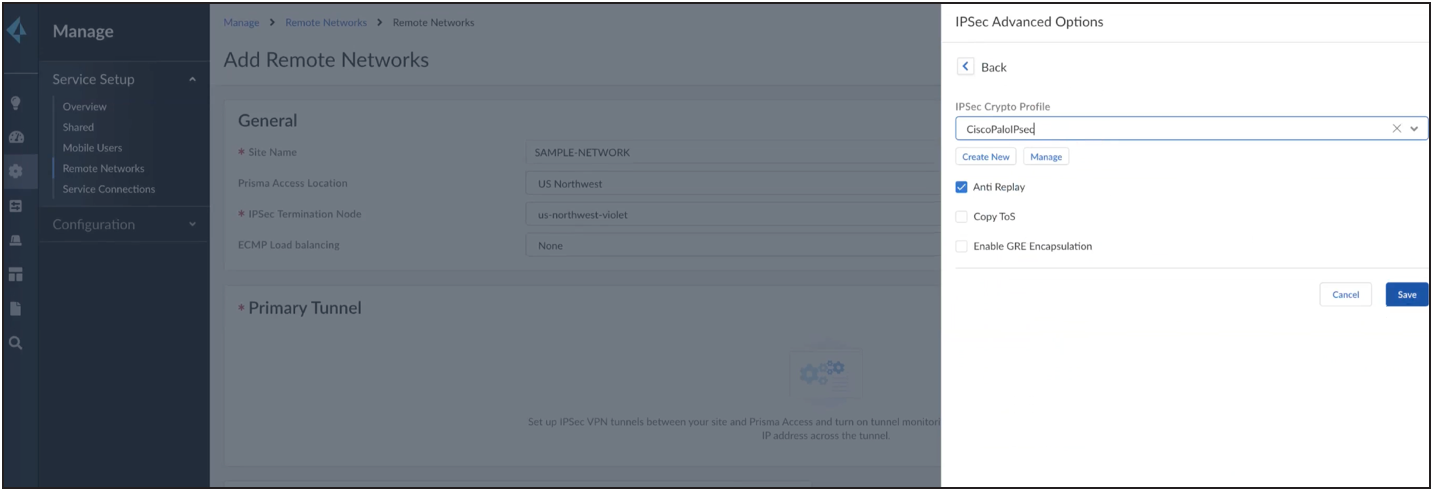This screenshot has width=1433, height=491.
Task: Select Remote Networks in sidebar
Action: point(103,169)
